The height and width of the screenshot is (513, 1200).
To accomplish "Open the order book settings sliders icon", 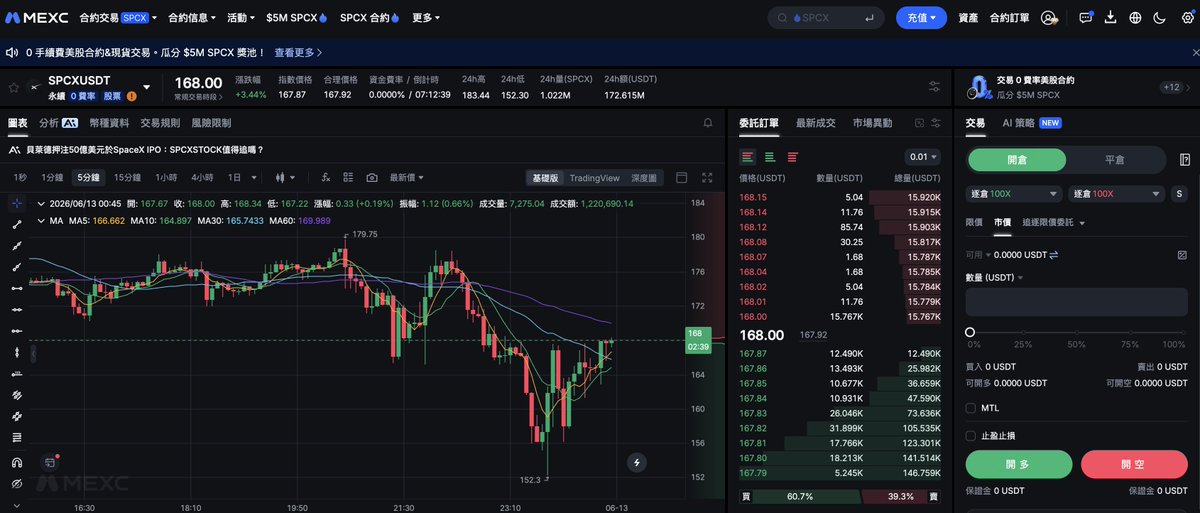I will point(936,123).
